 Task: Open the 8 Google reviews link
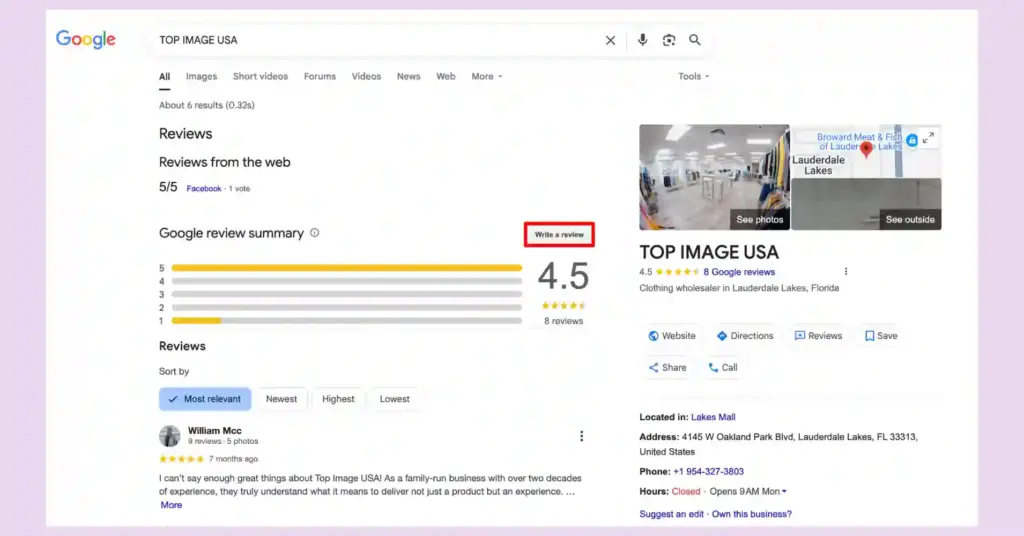(x=739, y=272)
